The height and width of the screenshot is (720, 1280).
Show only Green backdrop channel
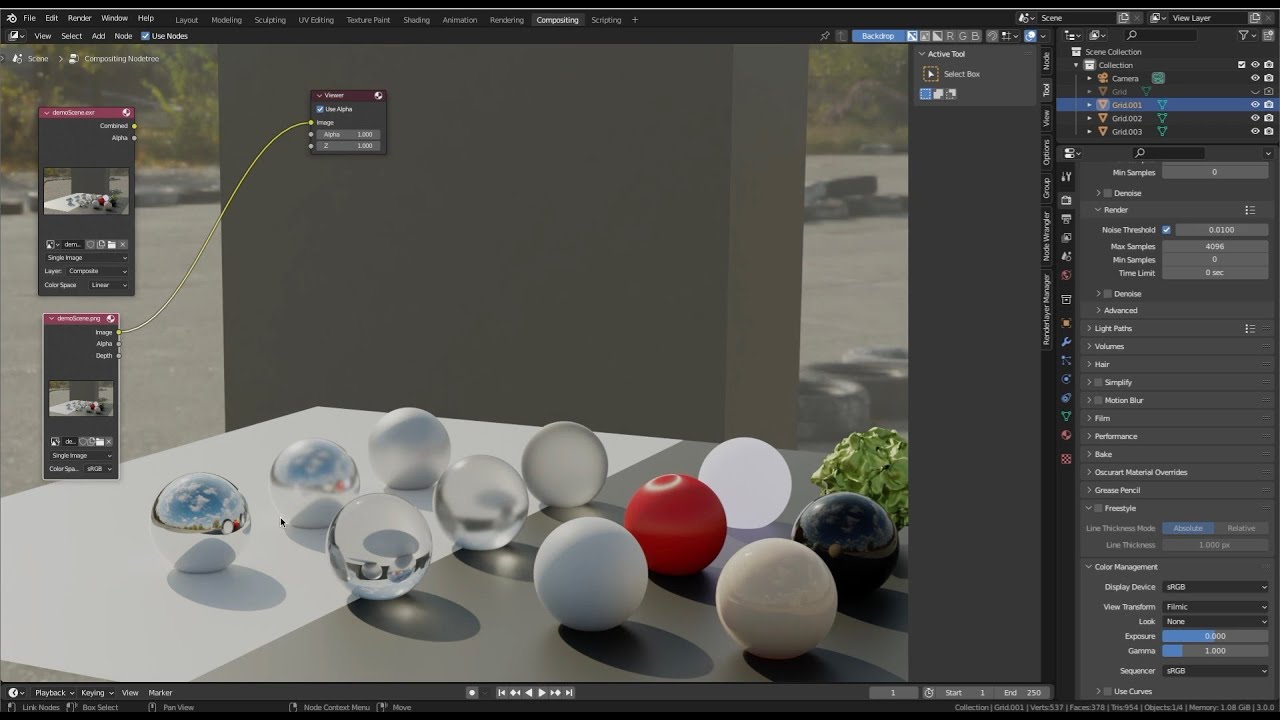click(963, 36)
